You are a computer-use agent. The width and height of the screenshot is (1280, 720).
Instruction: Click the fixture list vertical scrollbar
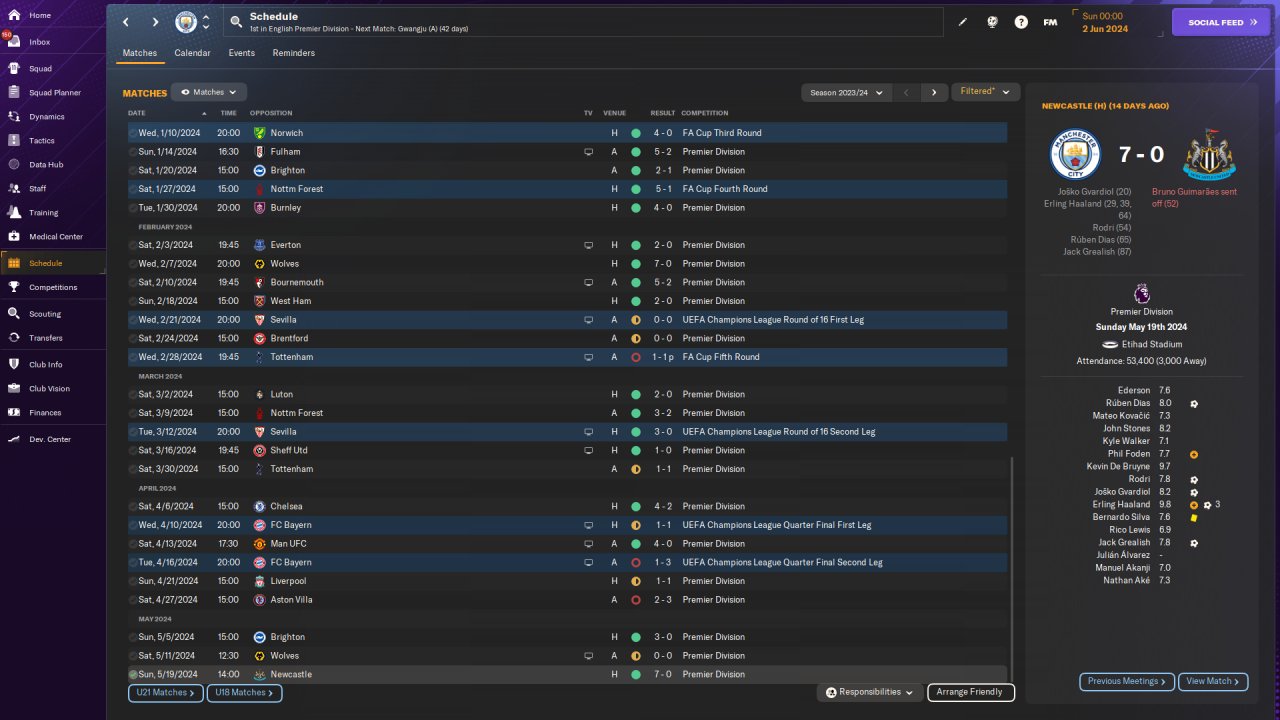(x=1012, y=570)
